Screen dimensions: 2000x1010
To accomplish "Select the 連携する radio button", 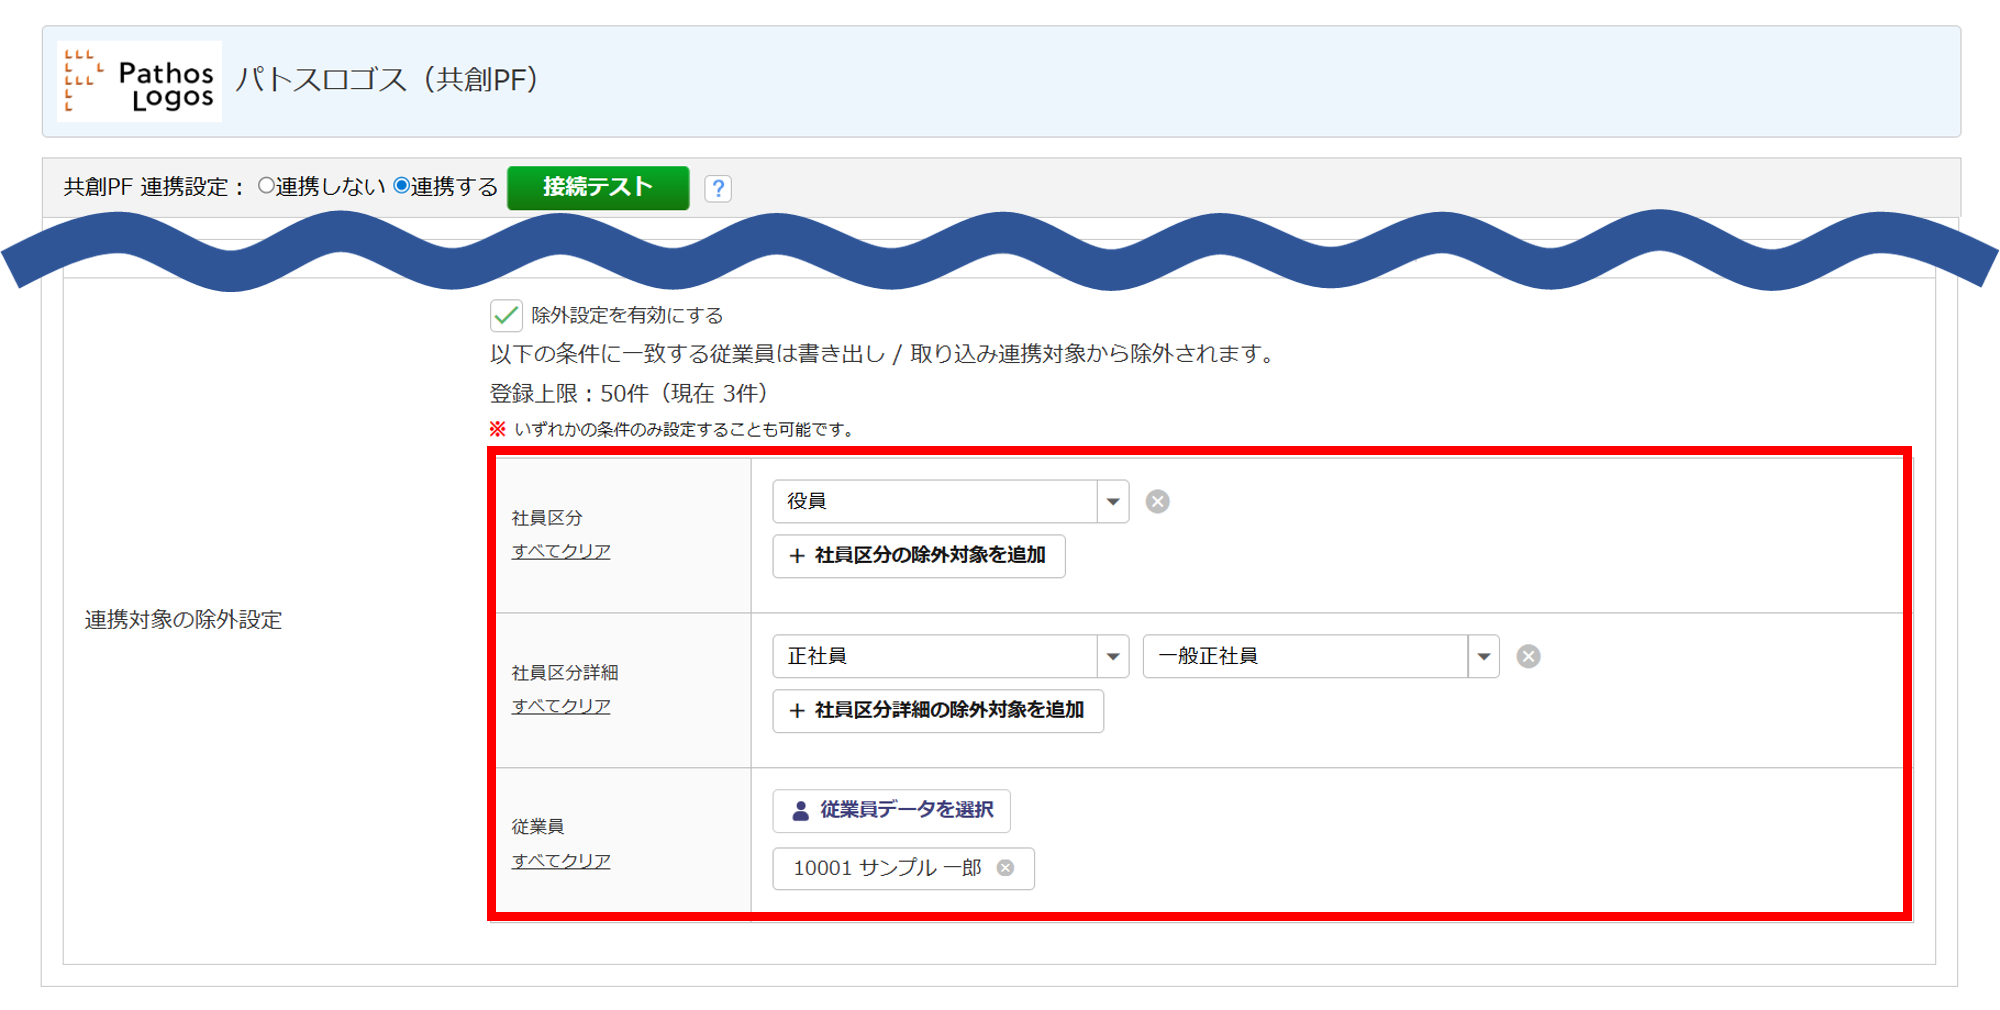I will 402,186.
